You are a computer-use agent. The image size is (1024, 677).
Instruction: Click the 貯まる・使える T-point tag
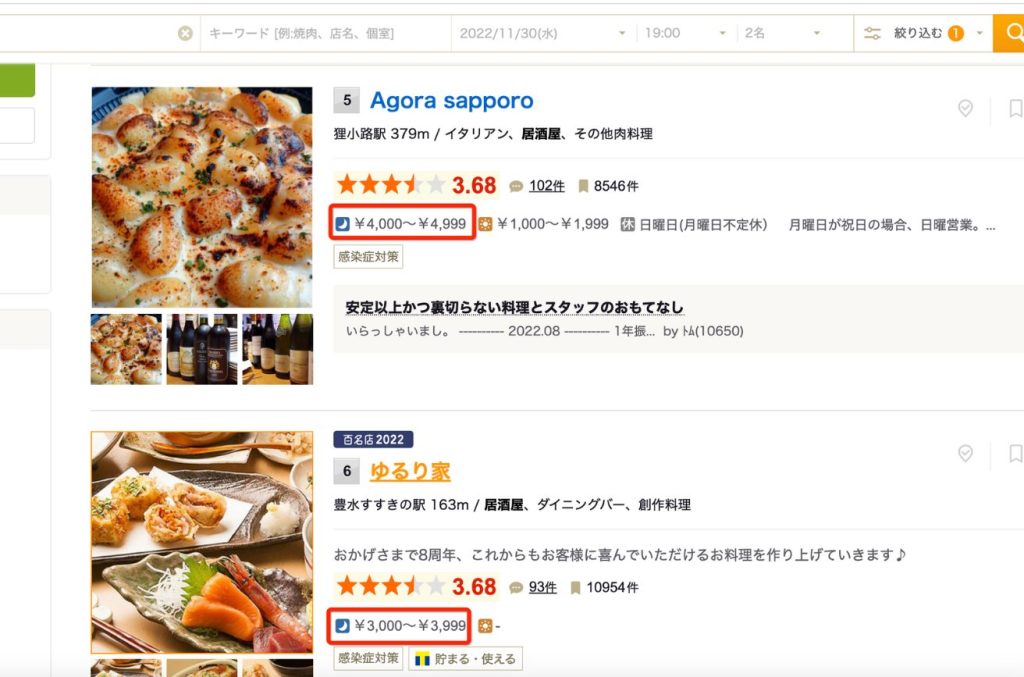pyautogui.click(x=466, y=659)
